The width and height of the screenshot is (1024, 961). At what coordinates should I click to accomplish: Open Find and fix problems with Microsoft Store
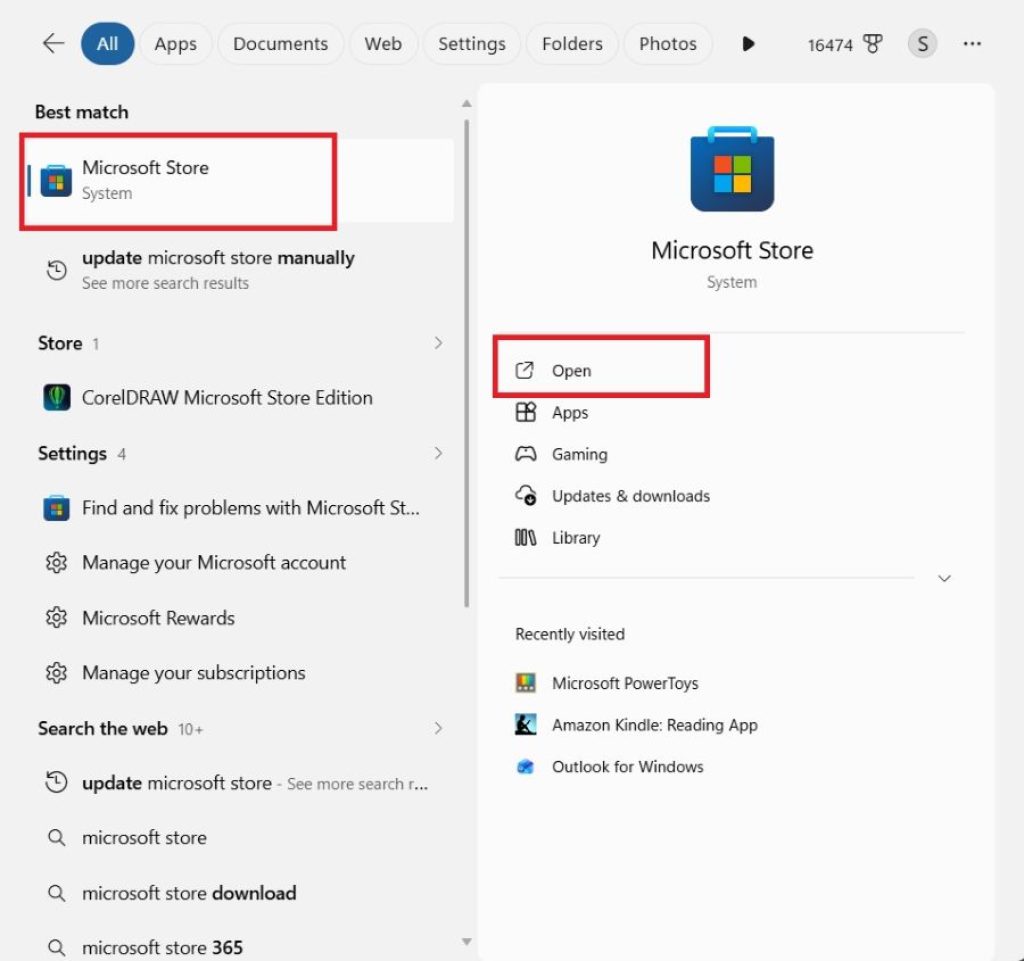pyautogui.click(x=238, y=508)
